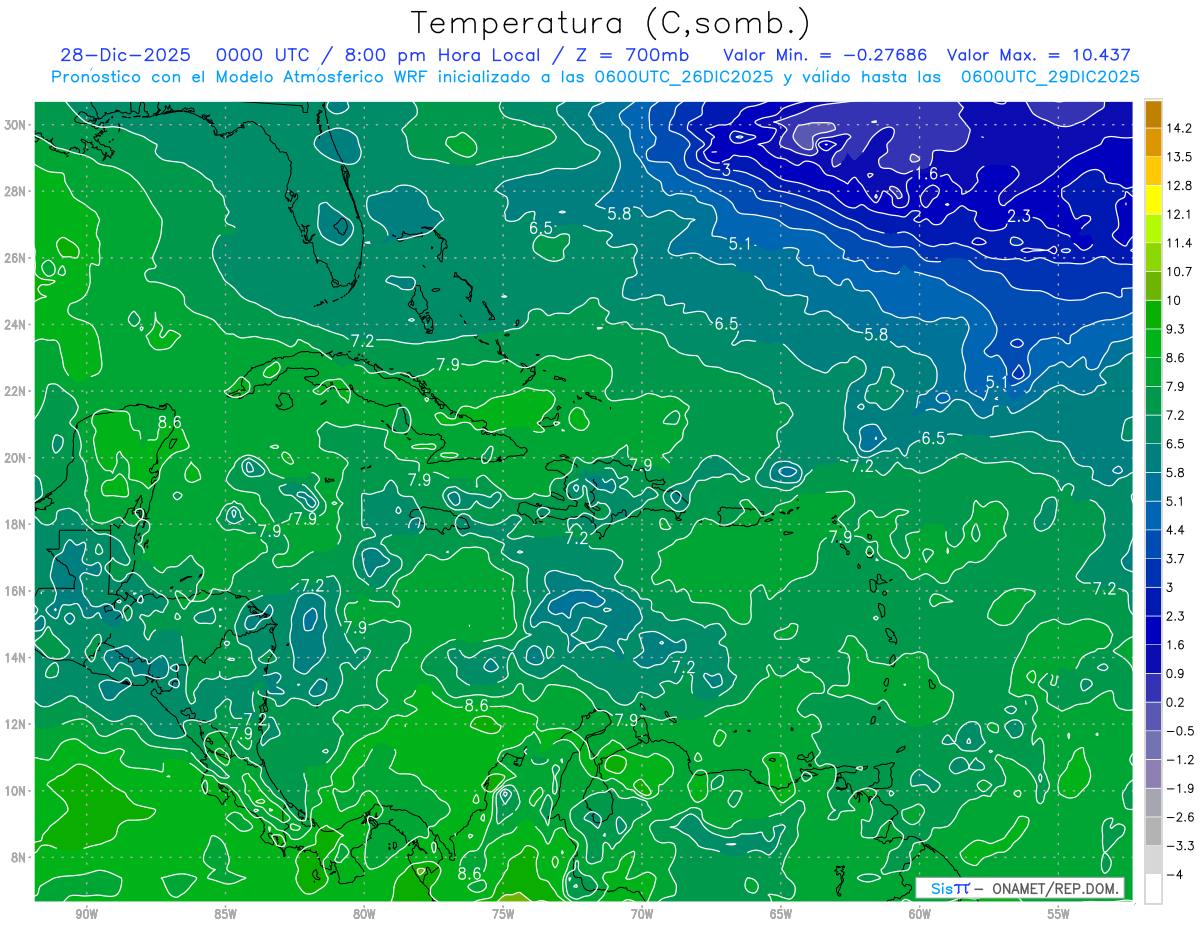Click the 1.6 contour label on the map
The width and height of the screenshot is (1200, 927).
pos(927,174)
